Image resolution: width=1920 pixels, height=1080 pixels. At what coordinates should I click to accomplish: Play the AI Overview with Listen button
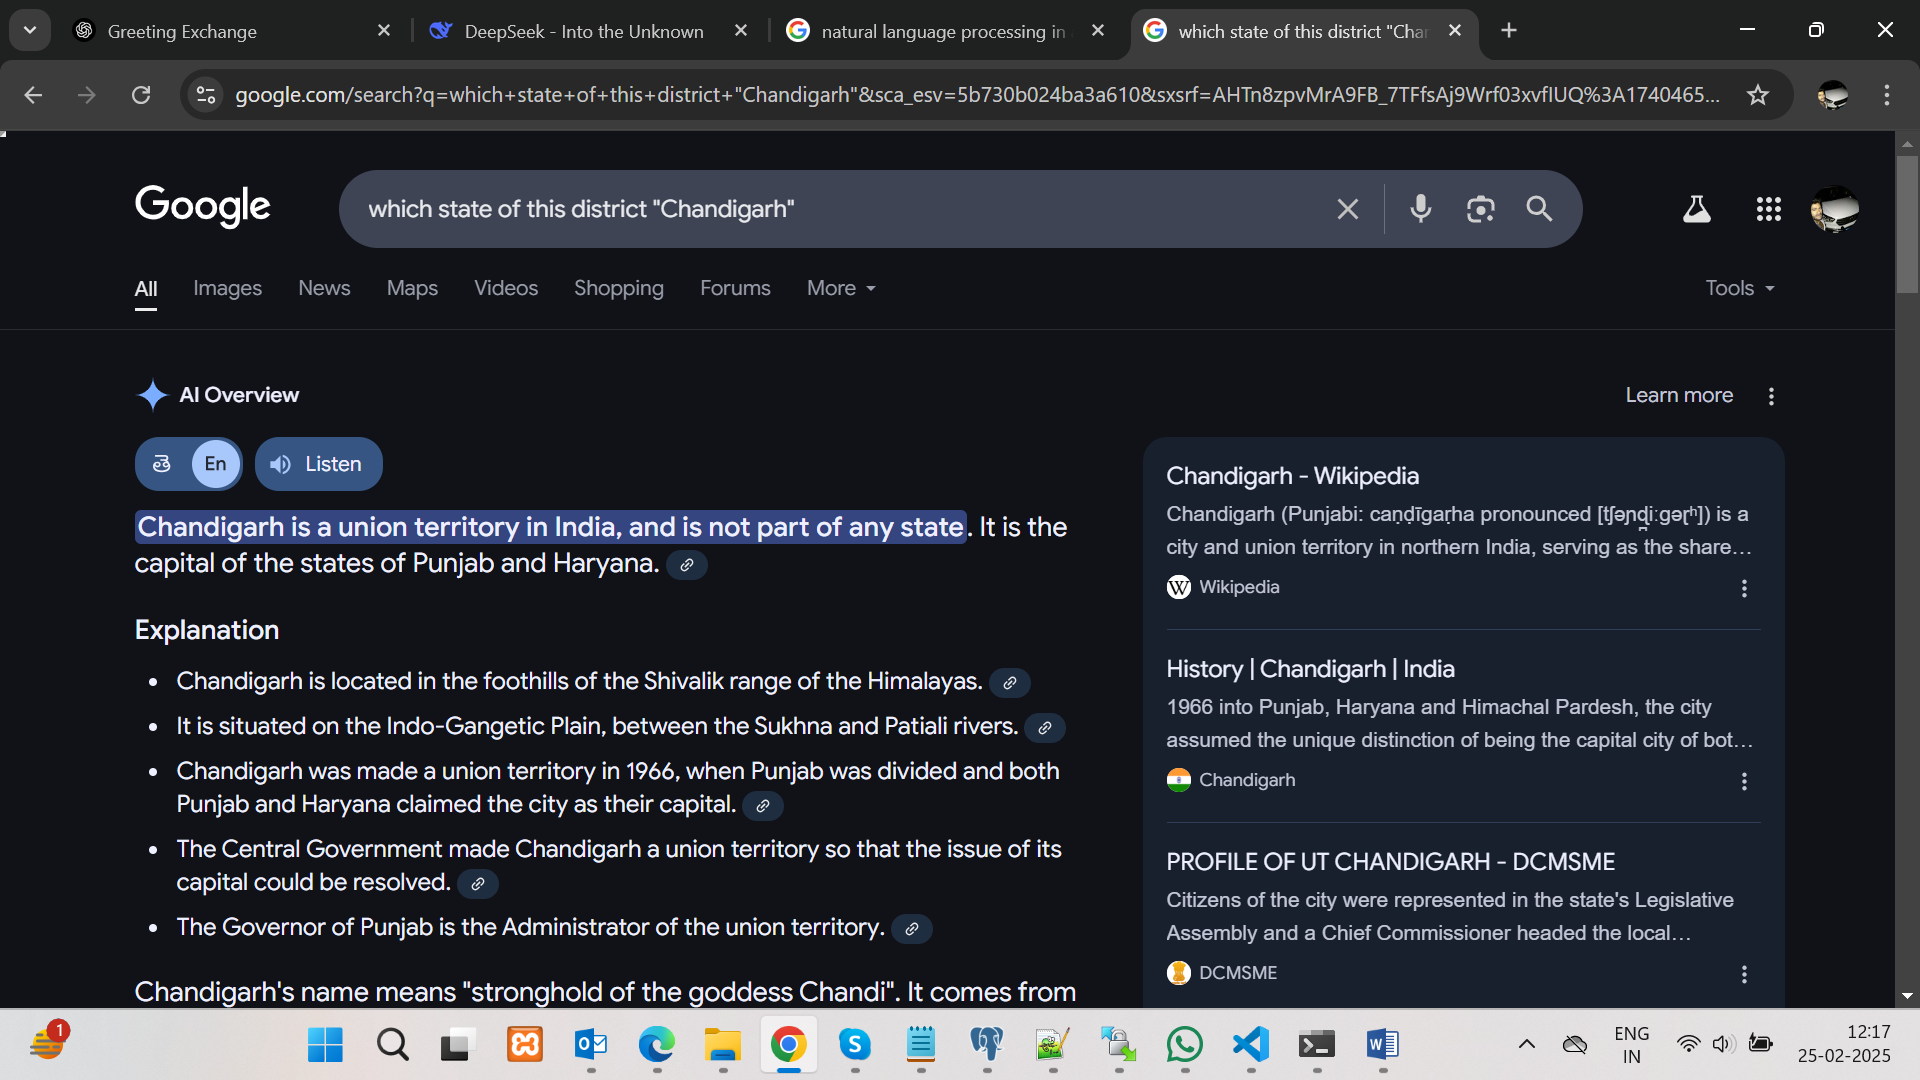[318, 464]
